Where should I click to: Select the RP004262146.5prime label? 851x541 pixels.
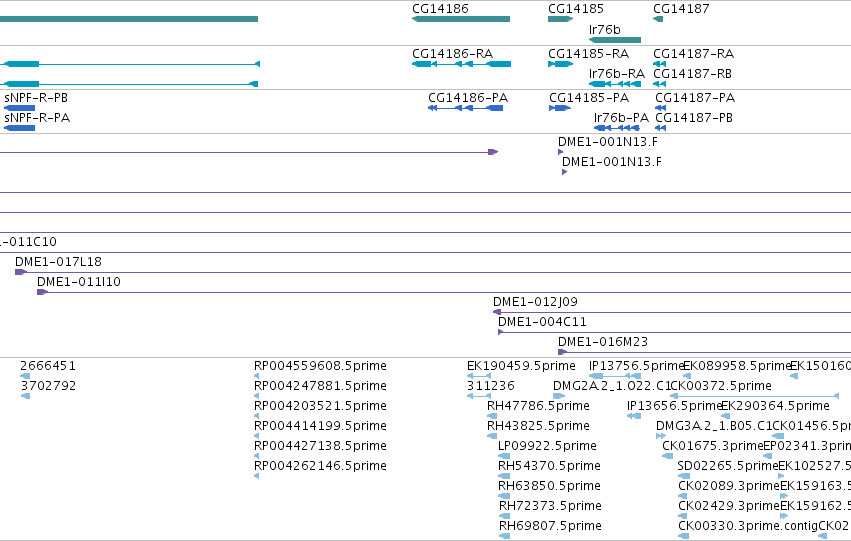tap(320, 466)
